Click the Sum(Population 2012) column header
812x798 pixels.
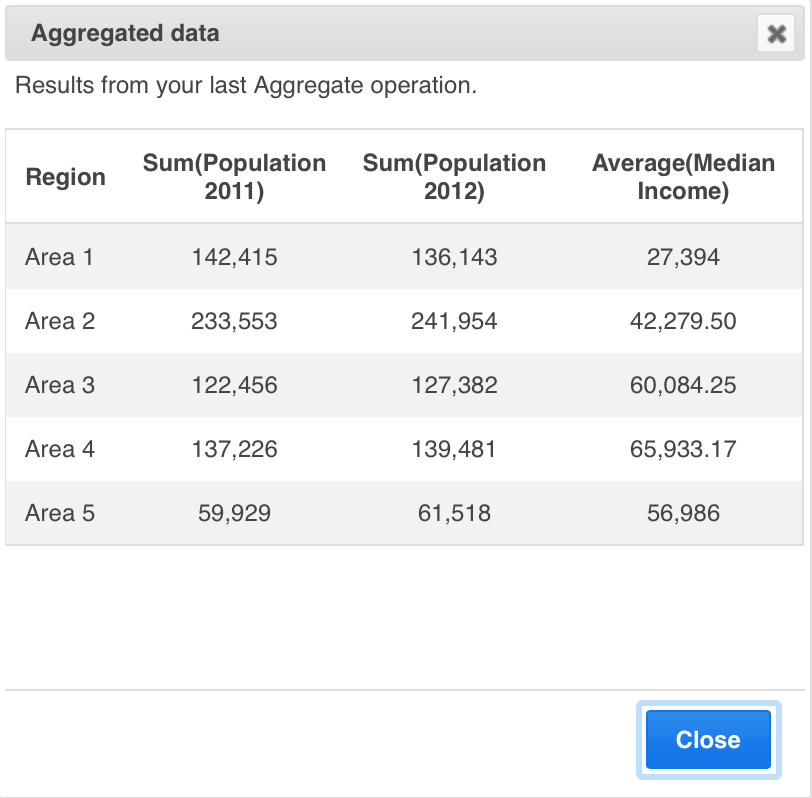click(x=454, y=177)
